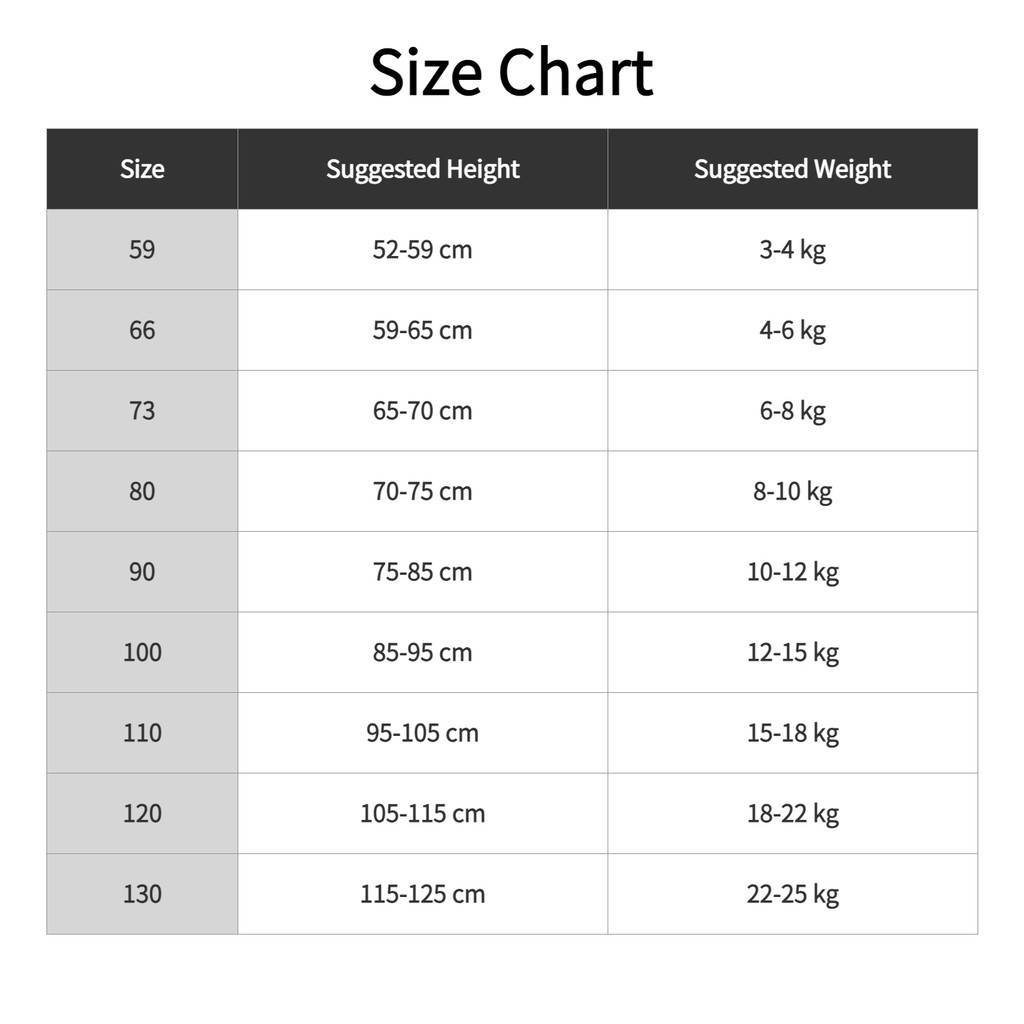The image size is (1024, 1024).
Task: Click the 18-22 kg weight cell
Action: 792,813
